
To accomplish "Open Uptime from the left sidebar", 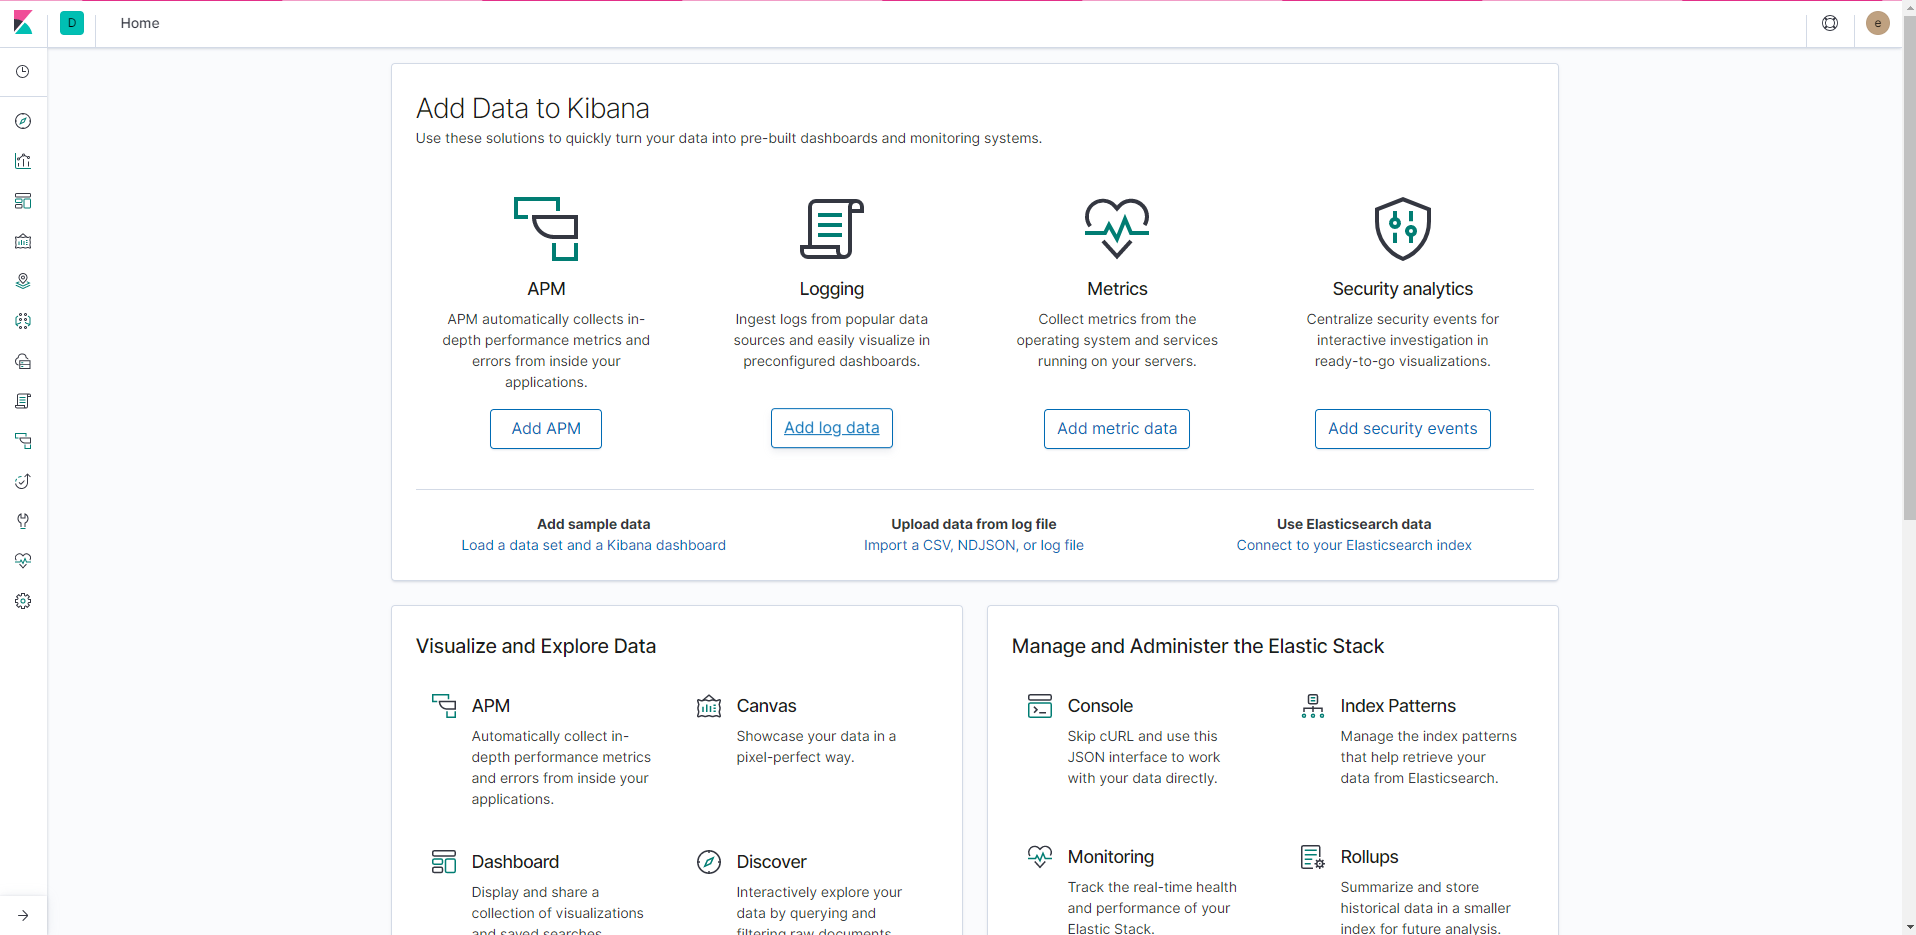I will tap(23, 481).
